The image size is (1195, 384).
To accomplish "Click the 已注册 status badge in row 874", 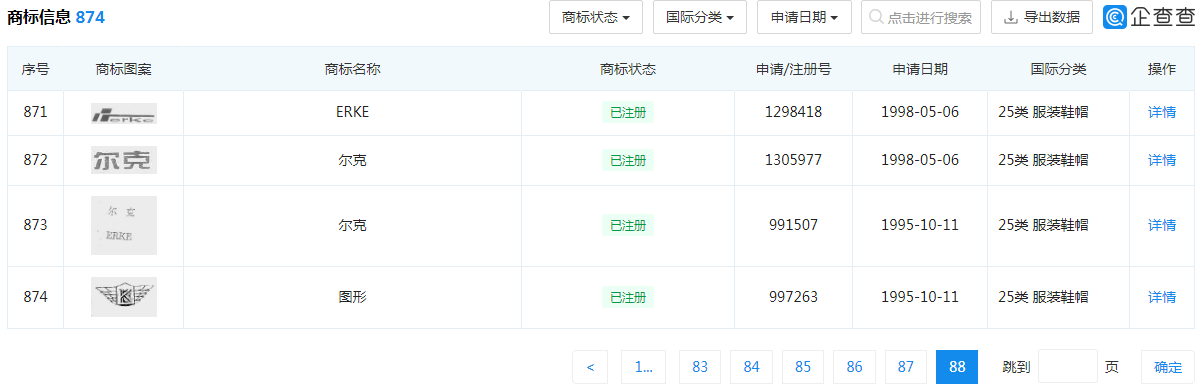I will point(628,297).
